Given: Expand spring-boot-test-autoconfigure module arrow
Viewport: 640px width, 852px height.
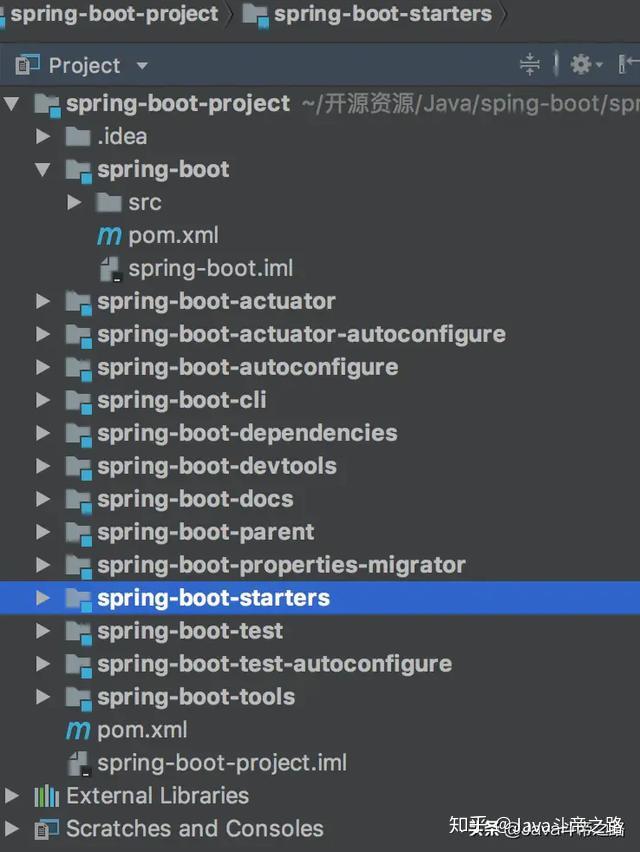Looking at the screenshot, I should [43, 664].
